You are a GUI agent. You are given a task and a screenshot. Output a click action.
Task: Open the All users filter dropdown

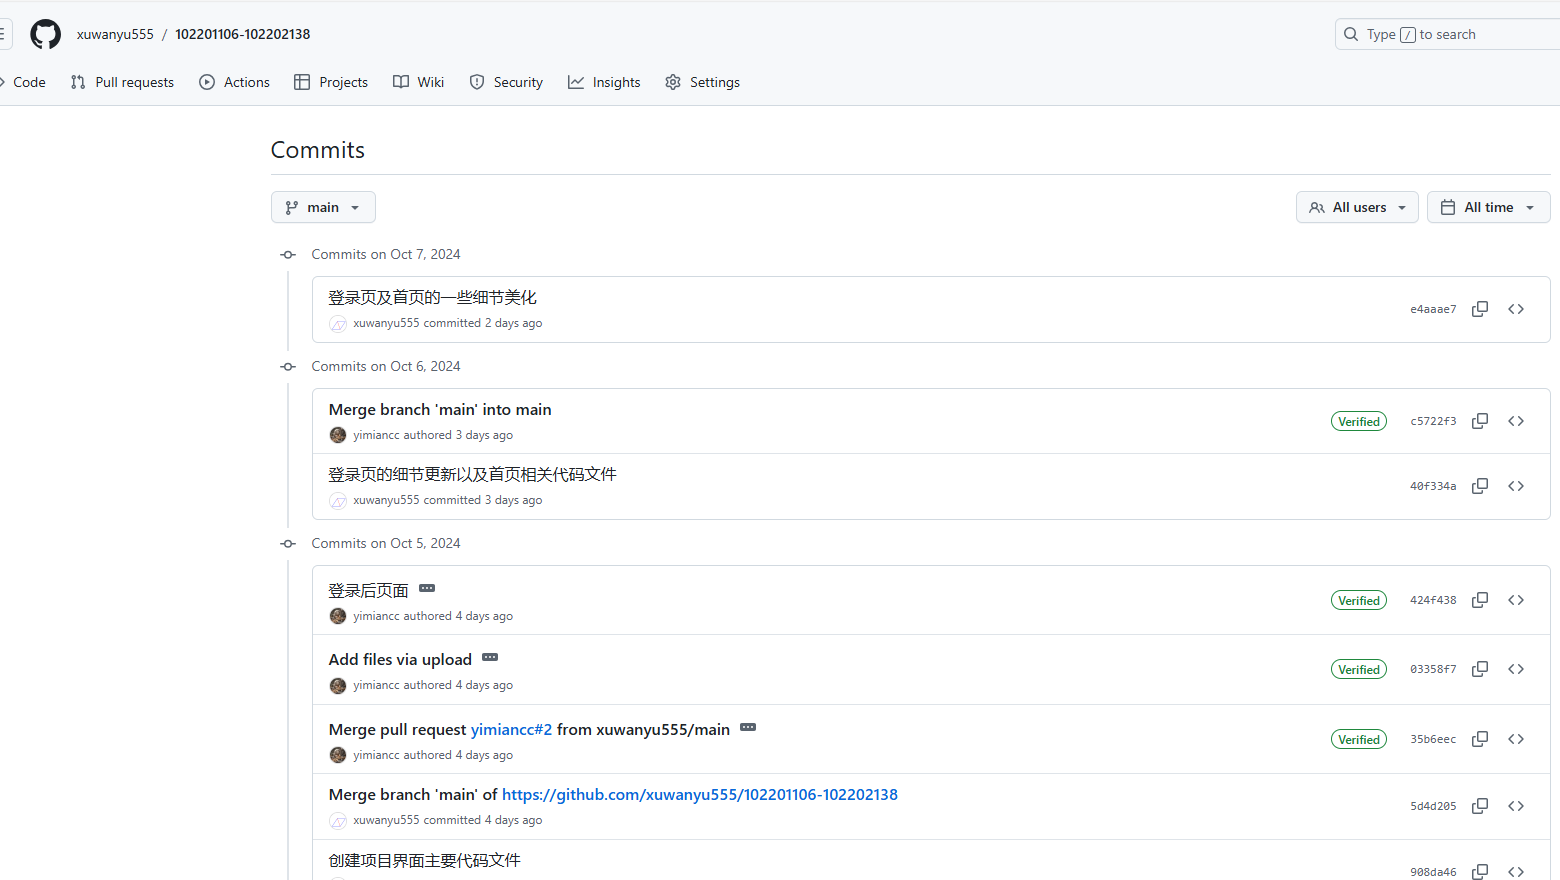(x=1357, y=207)
